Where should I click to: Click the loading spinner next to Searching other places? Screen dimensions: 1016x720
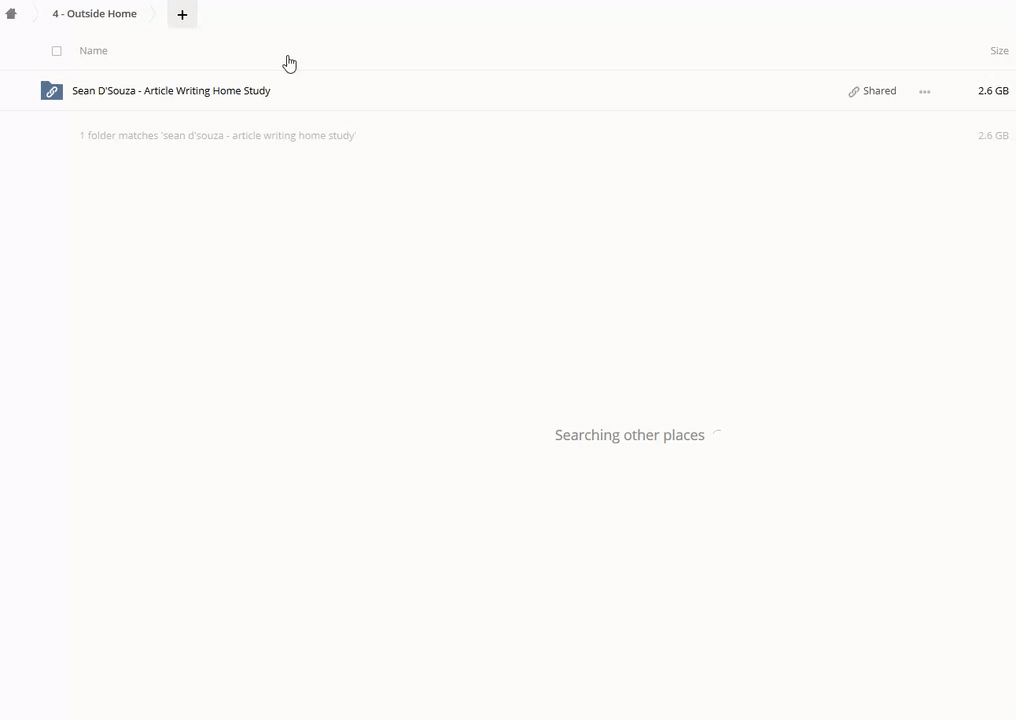click(x=717, y=435)
